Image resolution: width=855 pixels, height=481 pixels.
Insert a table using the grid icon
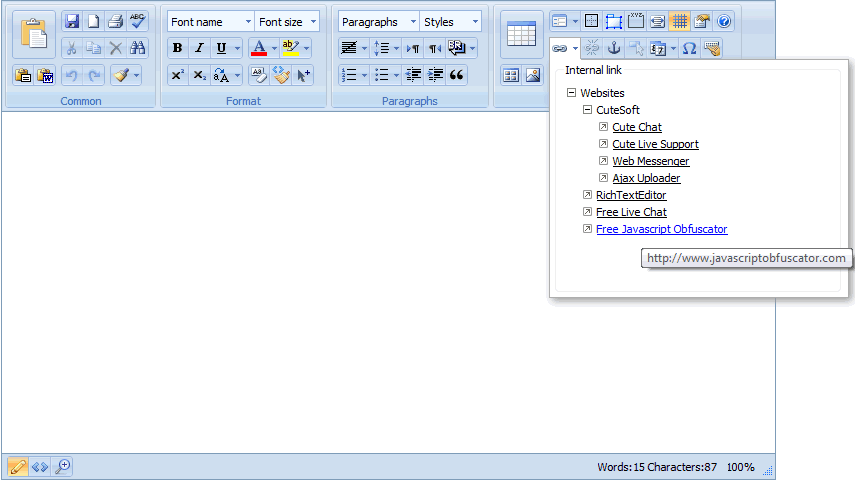click(521, 34)
